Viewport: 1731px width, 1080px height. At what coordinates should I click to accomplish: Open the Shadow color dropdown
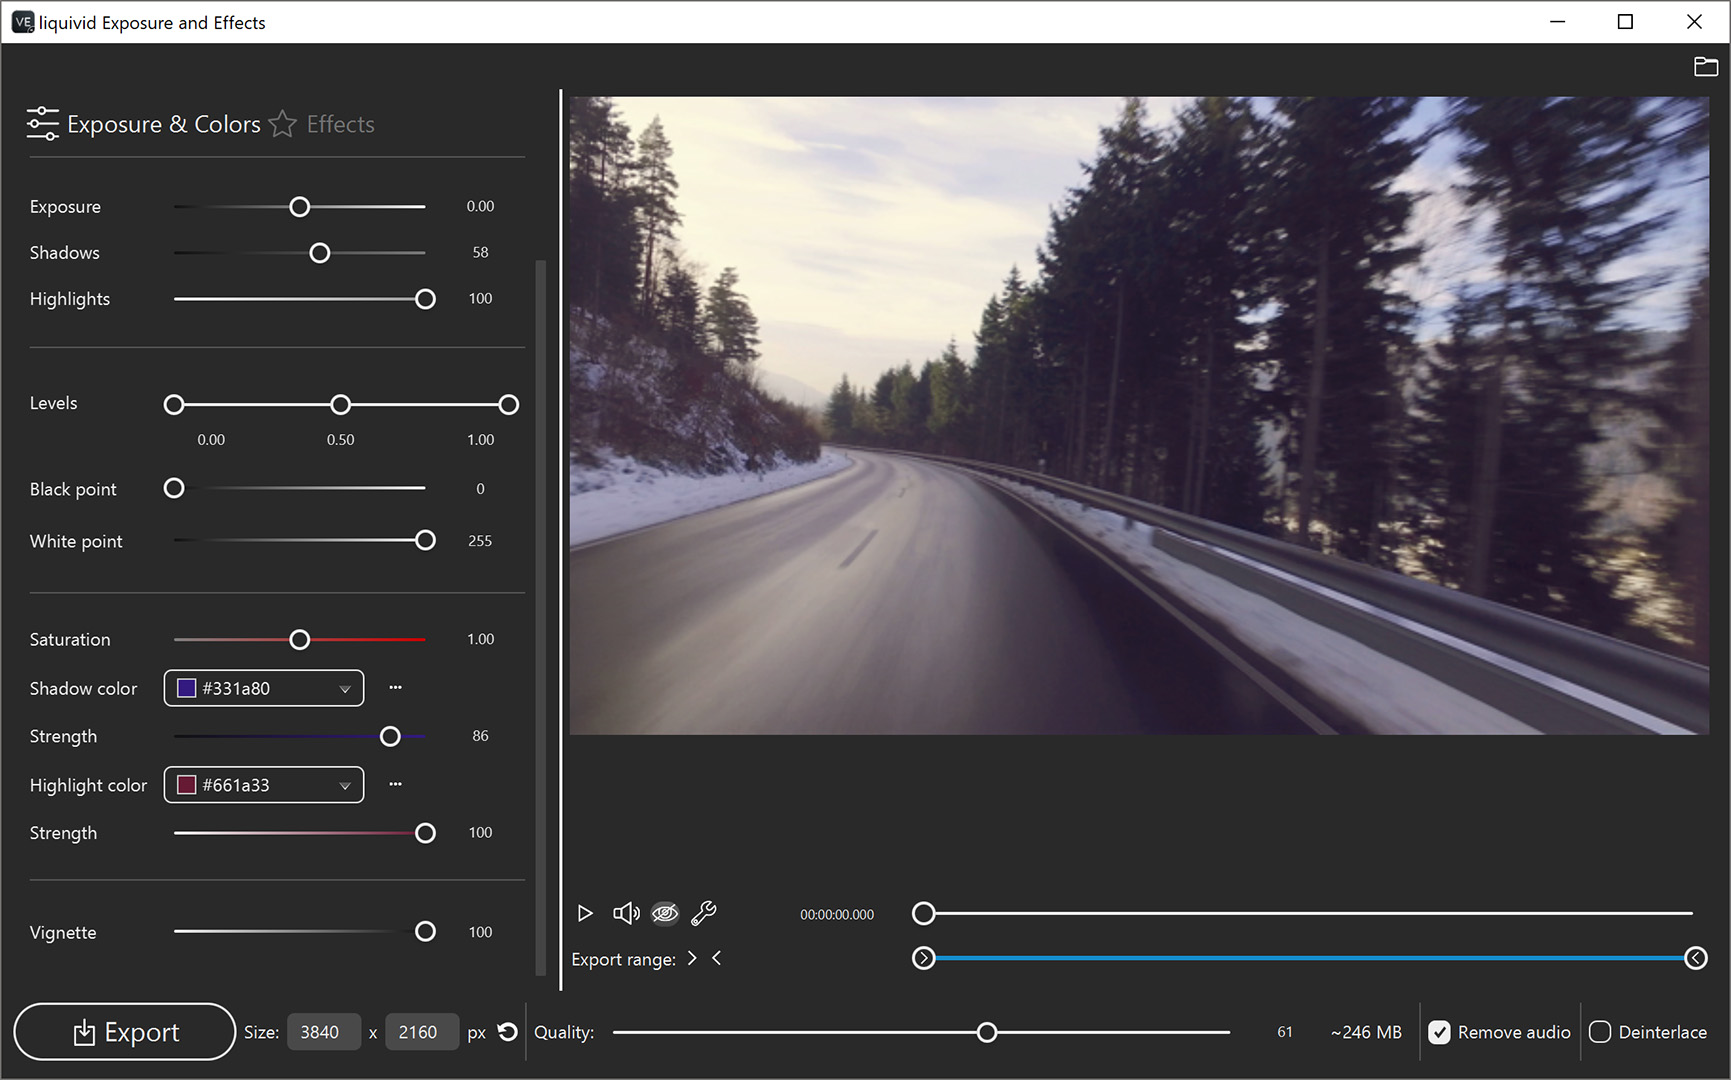(x=344, y=688)
